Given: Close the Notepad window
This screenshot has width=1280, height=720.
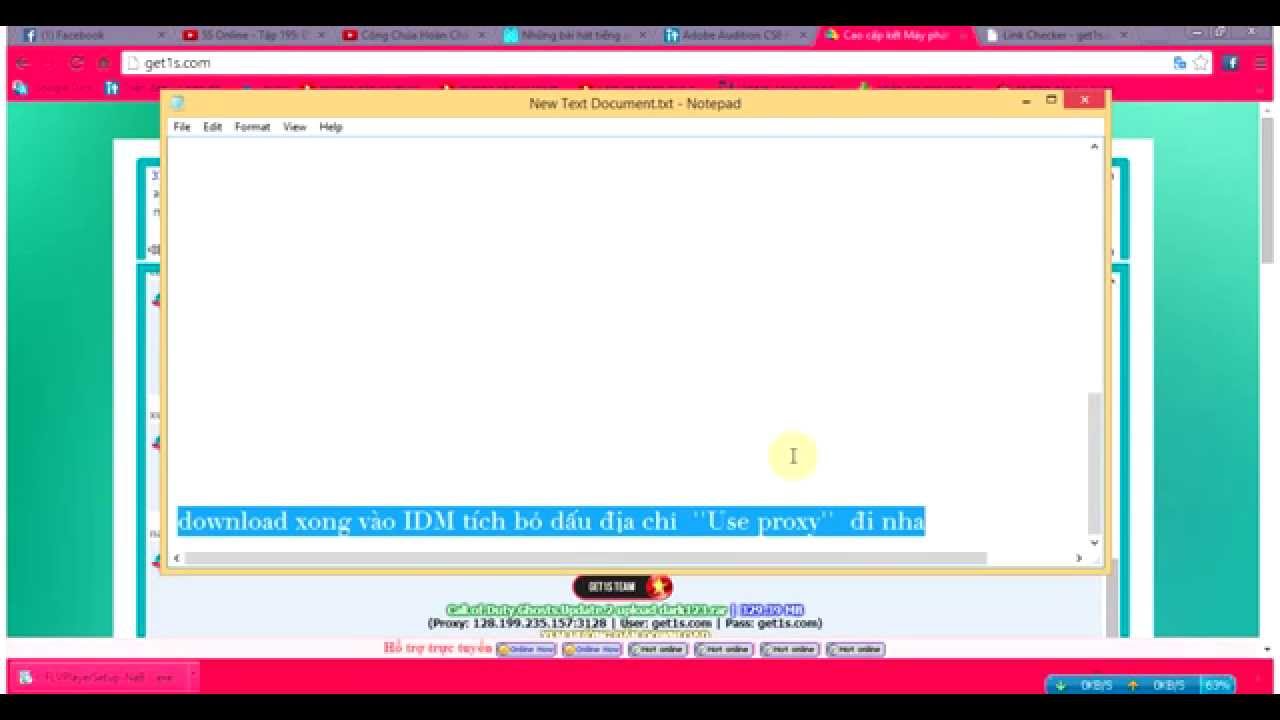Looking at the screenshot, I should 1085,100.
